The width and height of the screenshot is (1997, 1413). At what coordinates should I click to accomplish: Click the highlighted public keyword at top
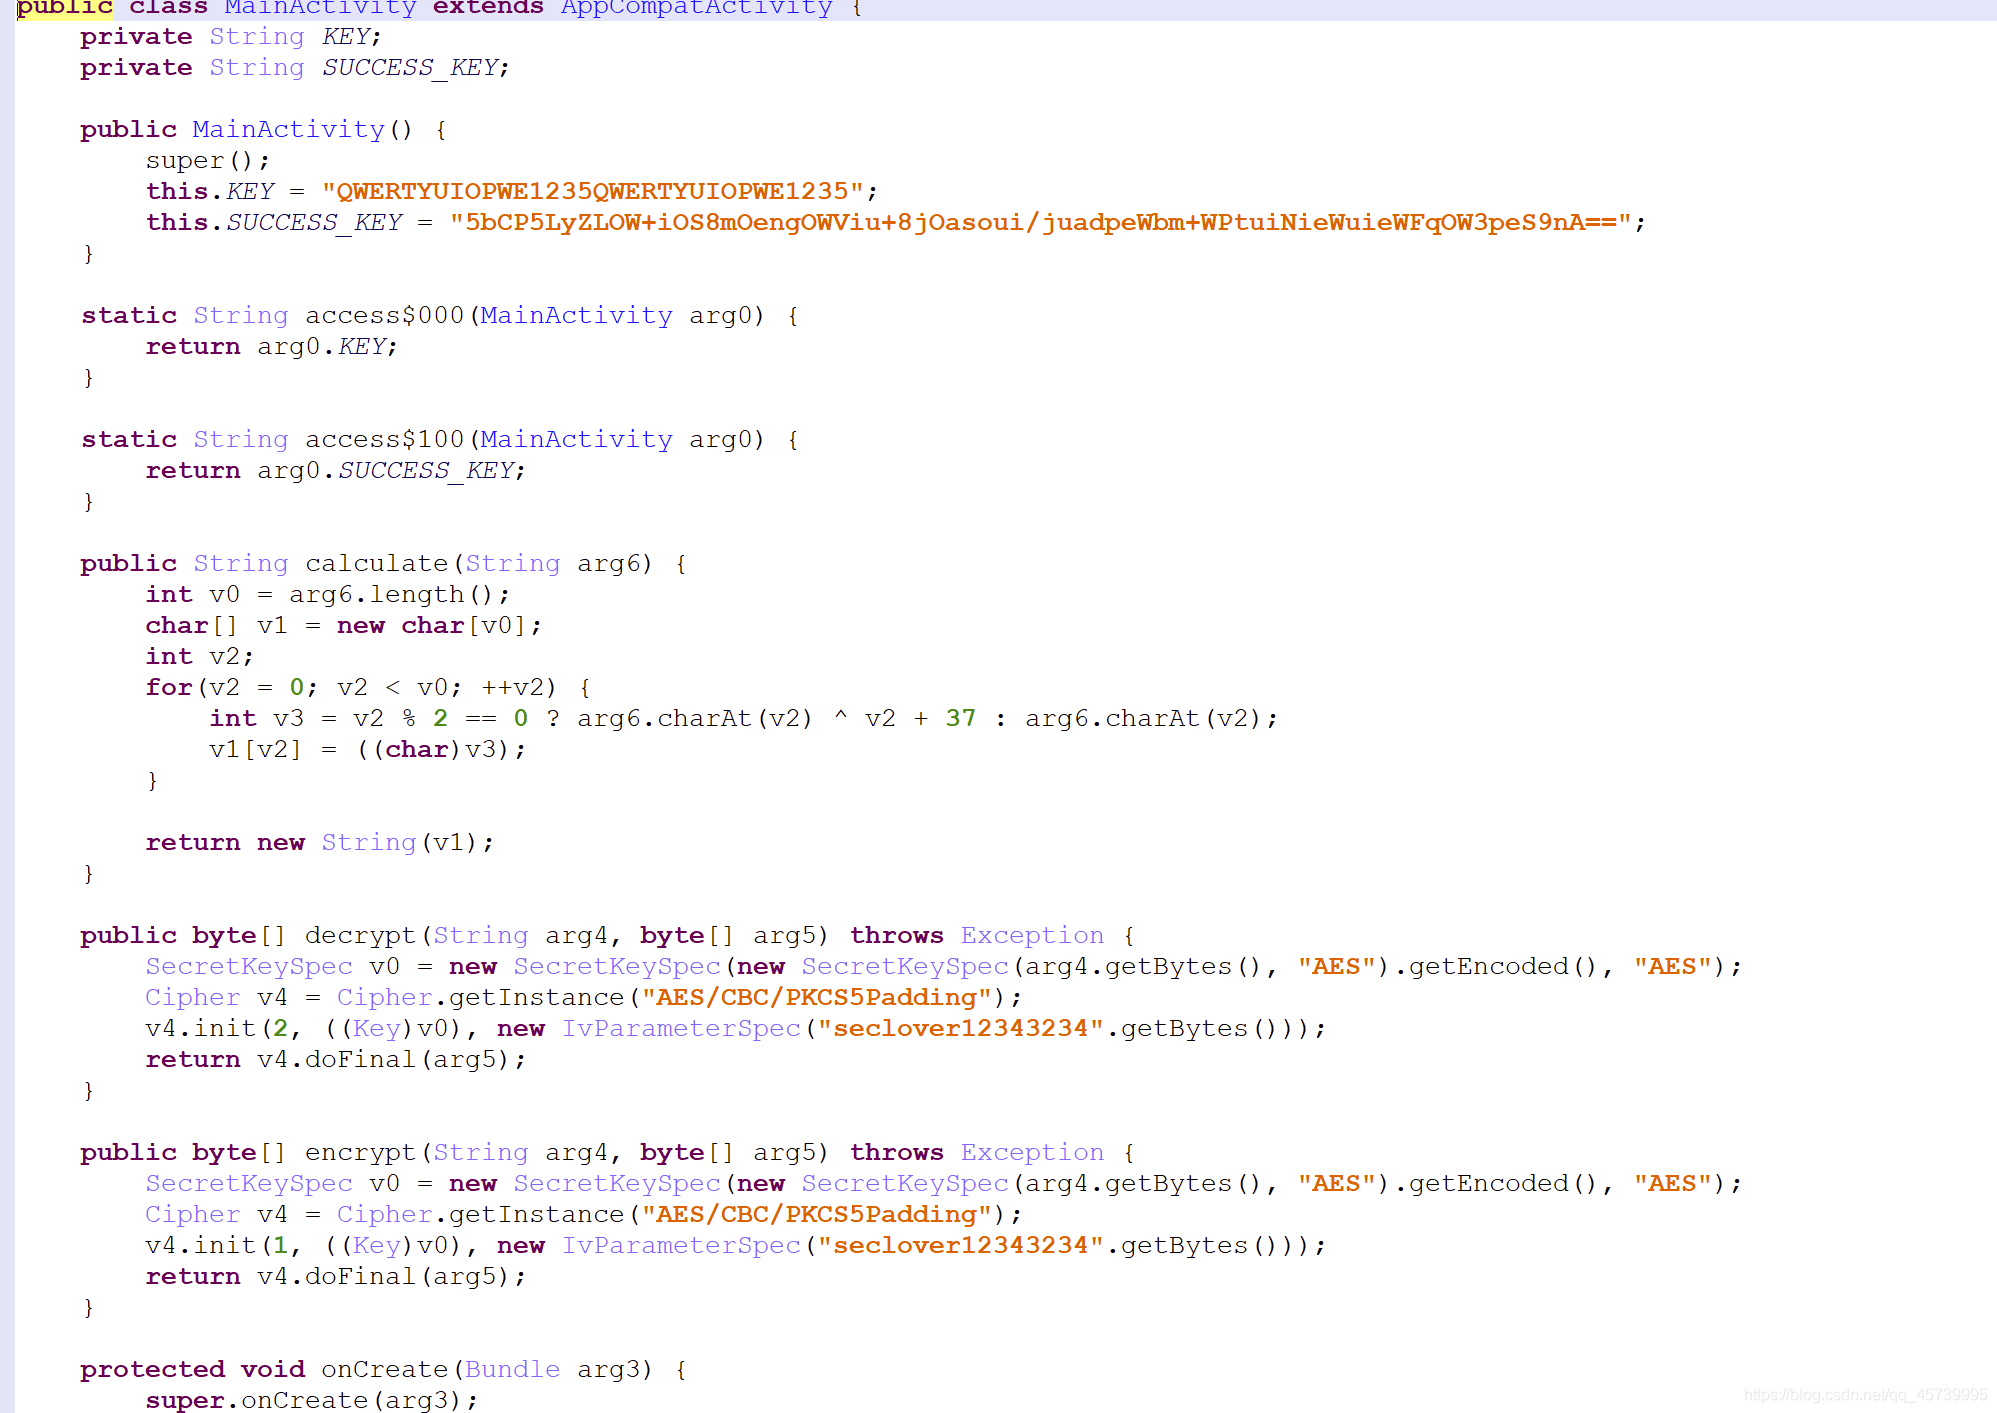point(64,8)
